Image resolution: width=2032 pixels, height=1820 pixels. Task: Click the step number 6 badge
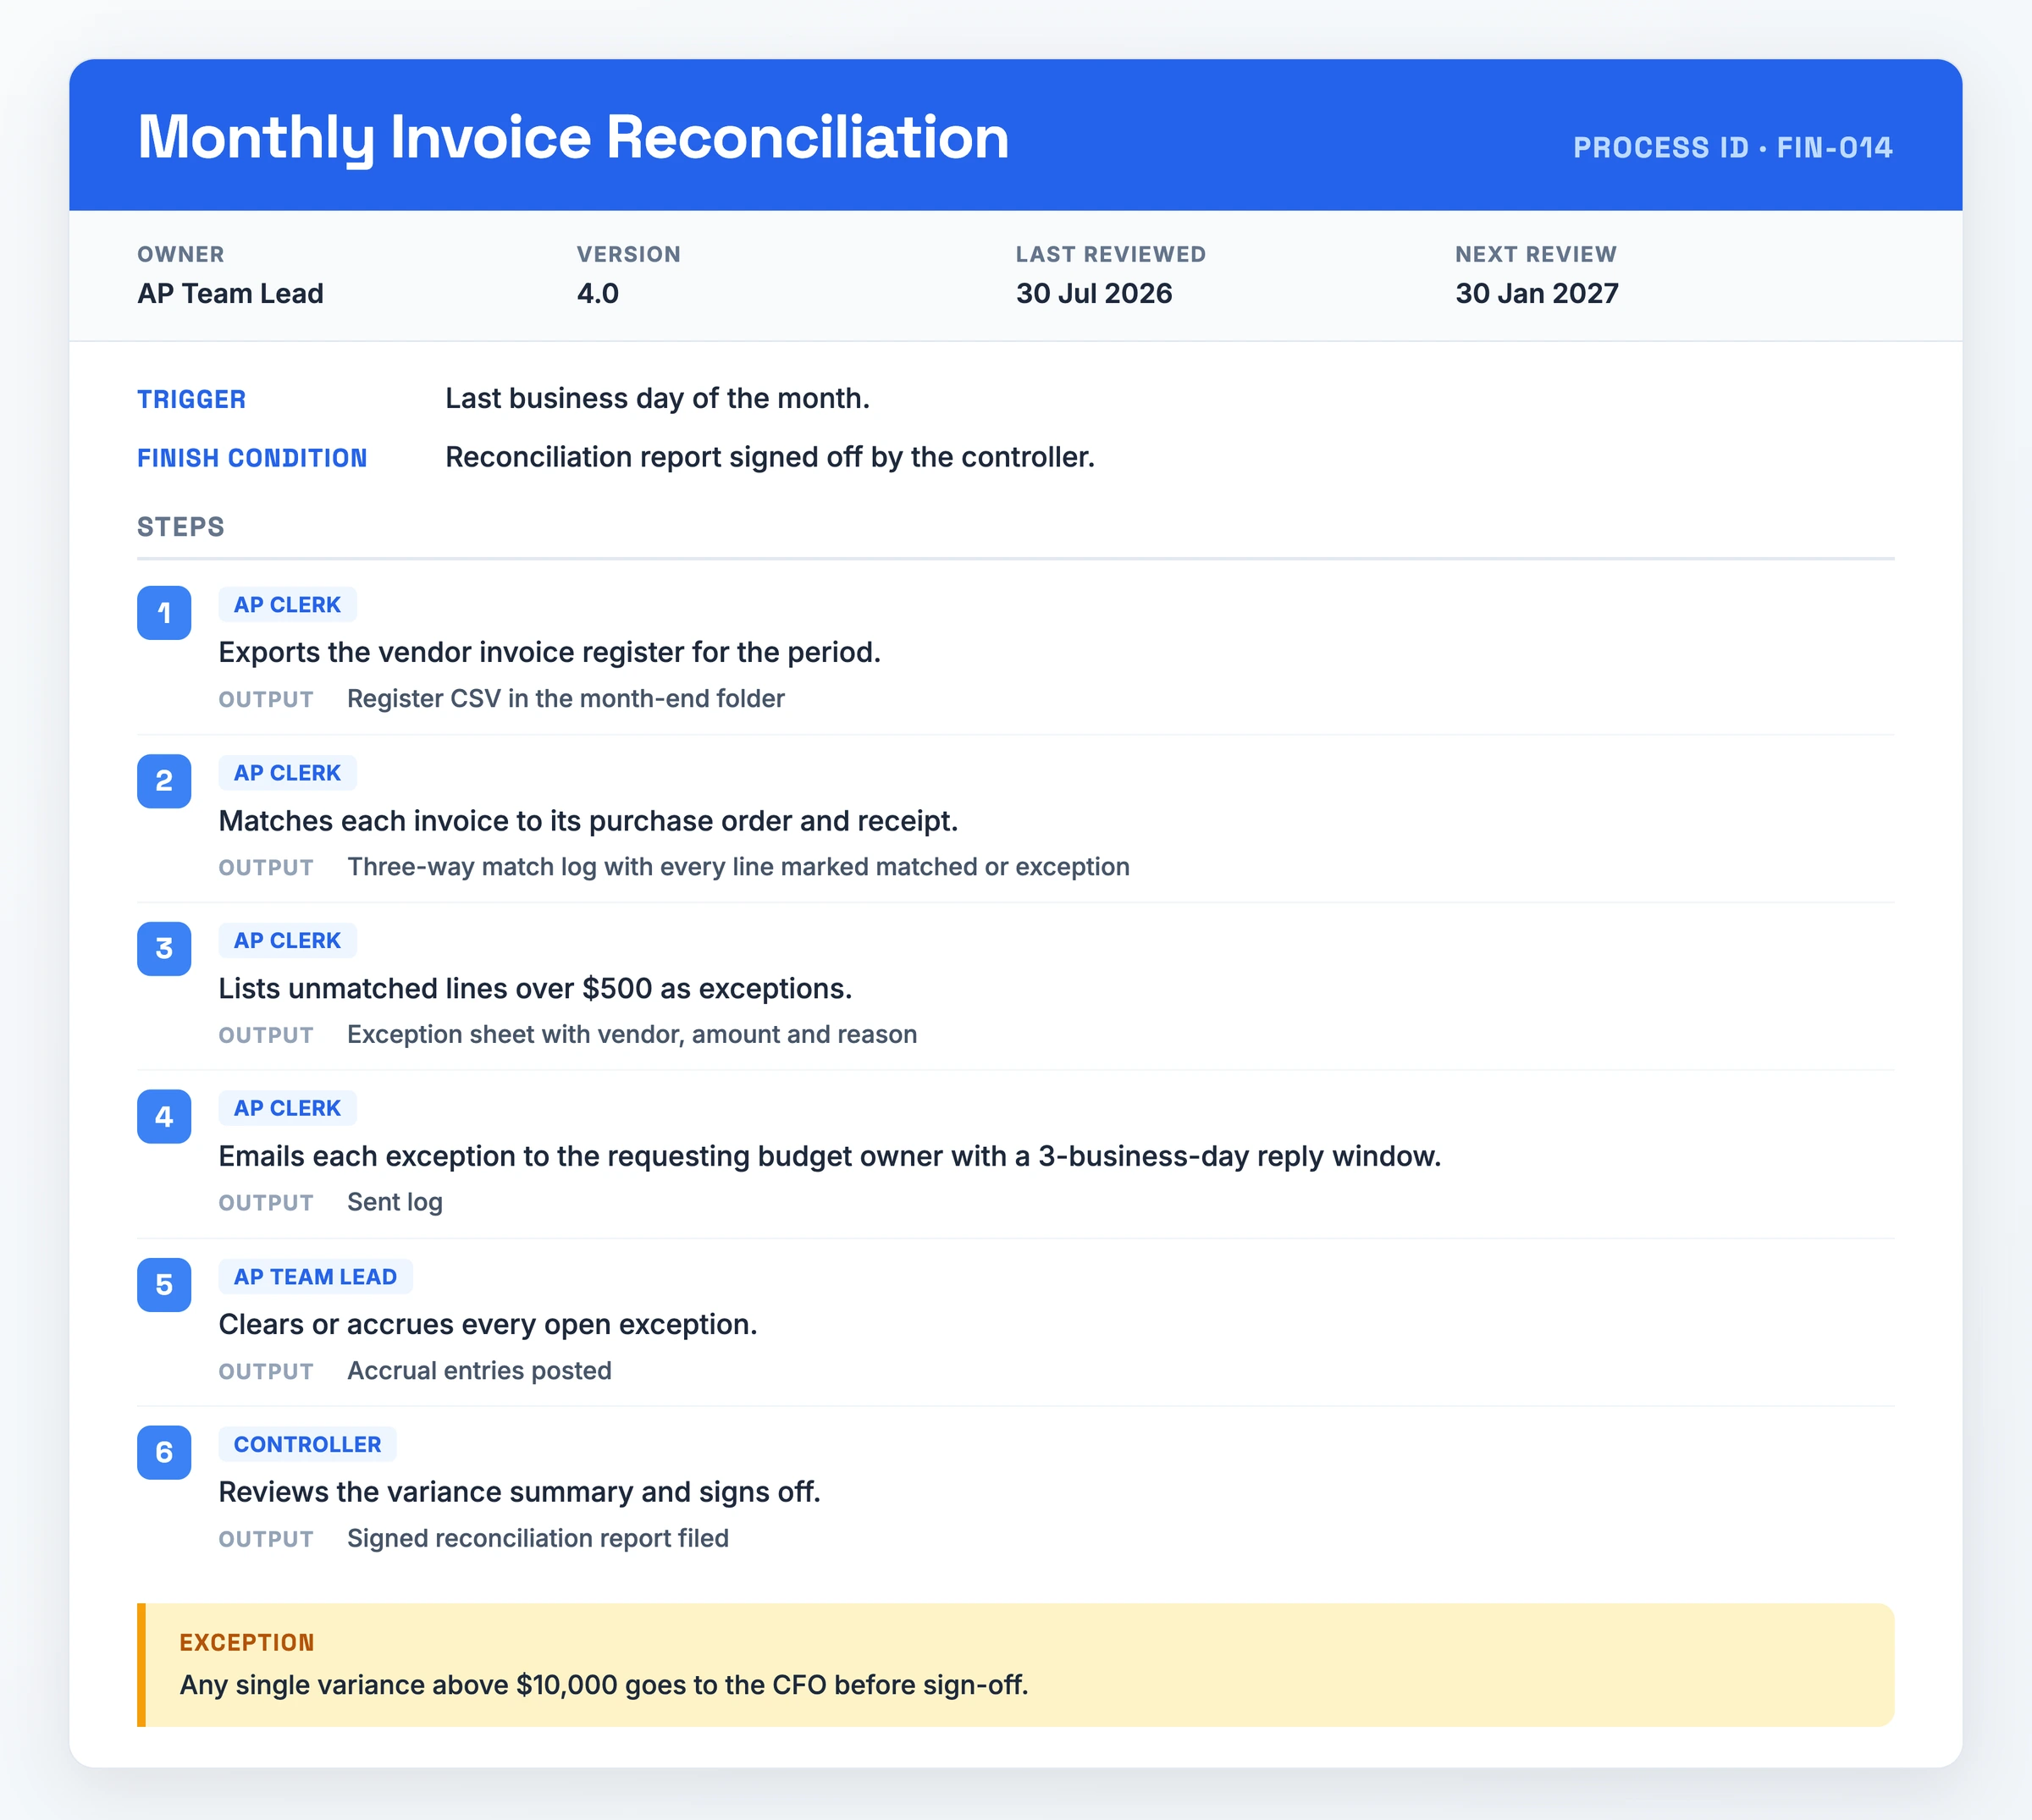(164, 1453)
